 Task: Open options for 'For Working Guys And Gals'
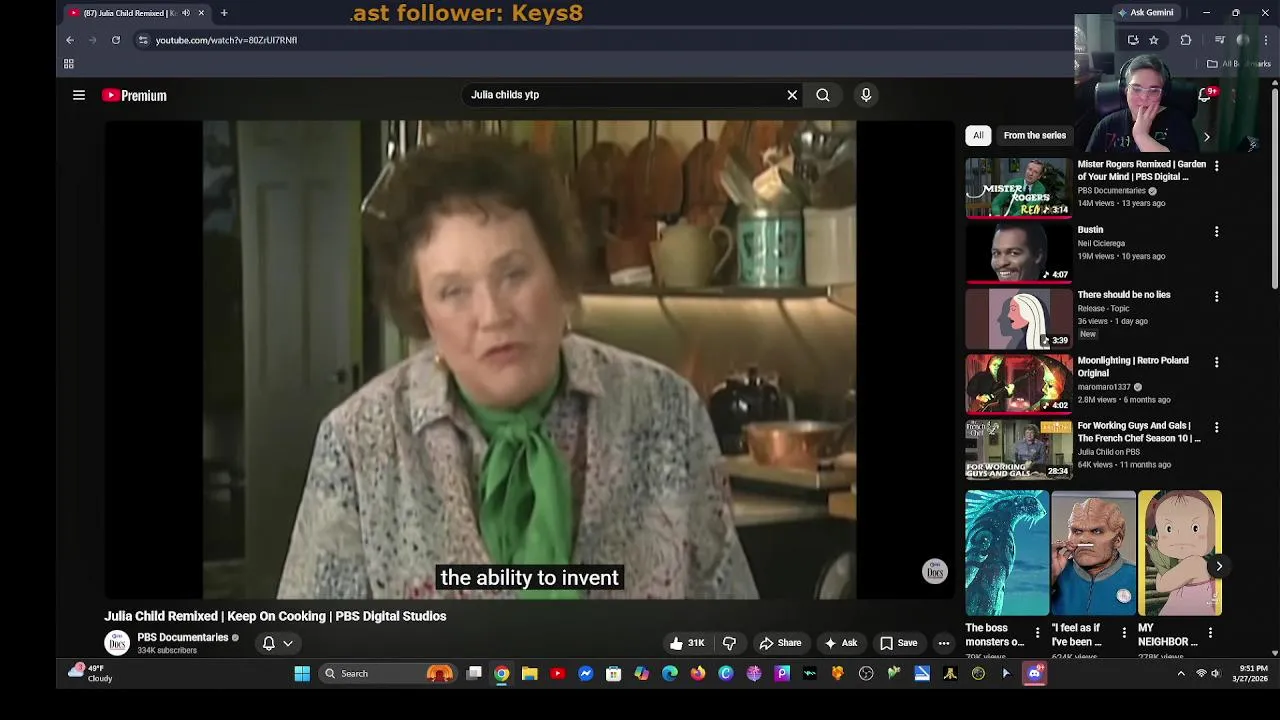click(x=1216, y=428)
